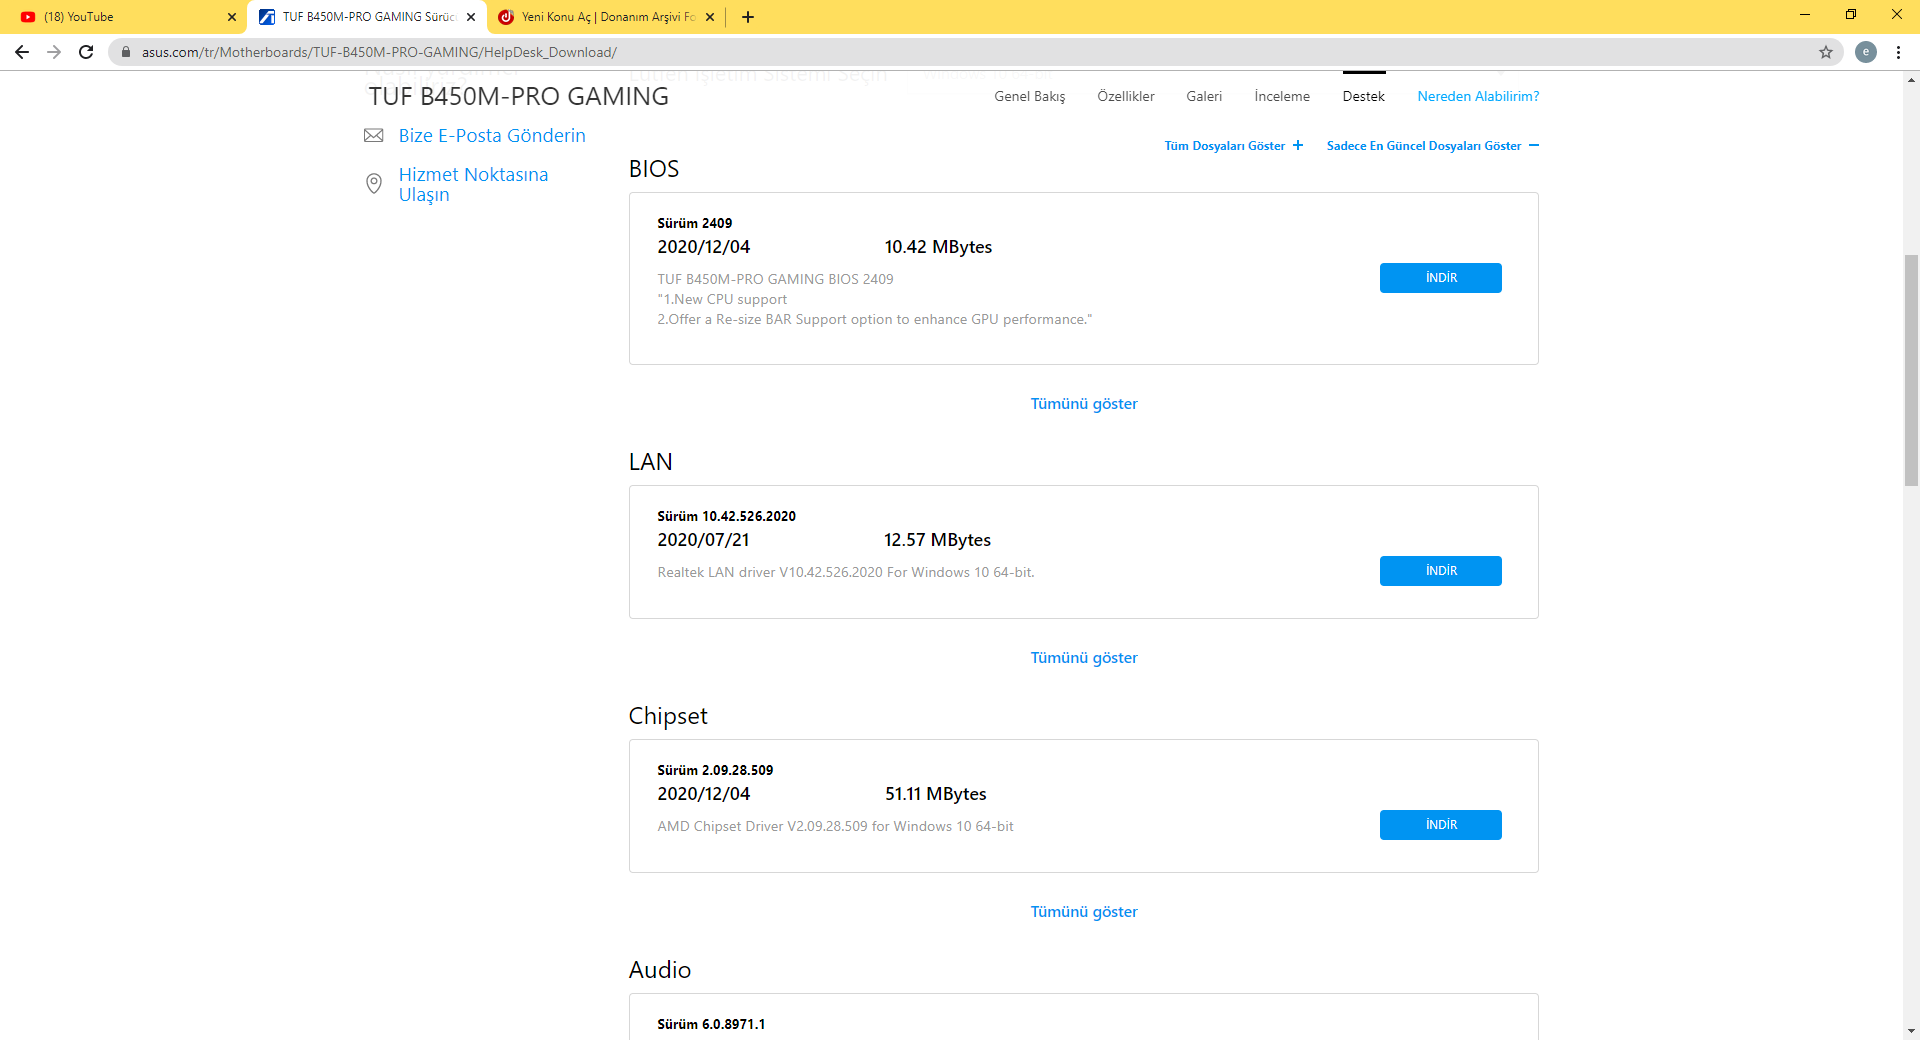This screenshot has height=1040, width=1920.
Task: Click the LAN section heading
Action: 650,462
